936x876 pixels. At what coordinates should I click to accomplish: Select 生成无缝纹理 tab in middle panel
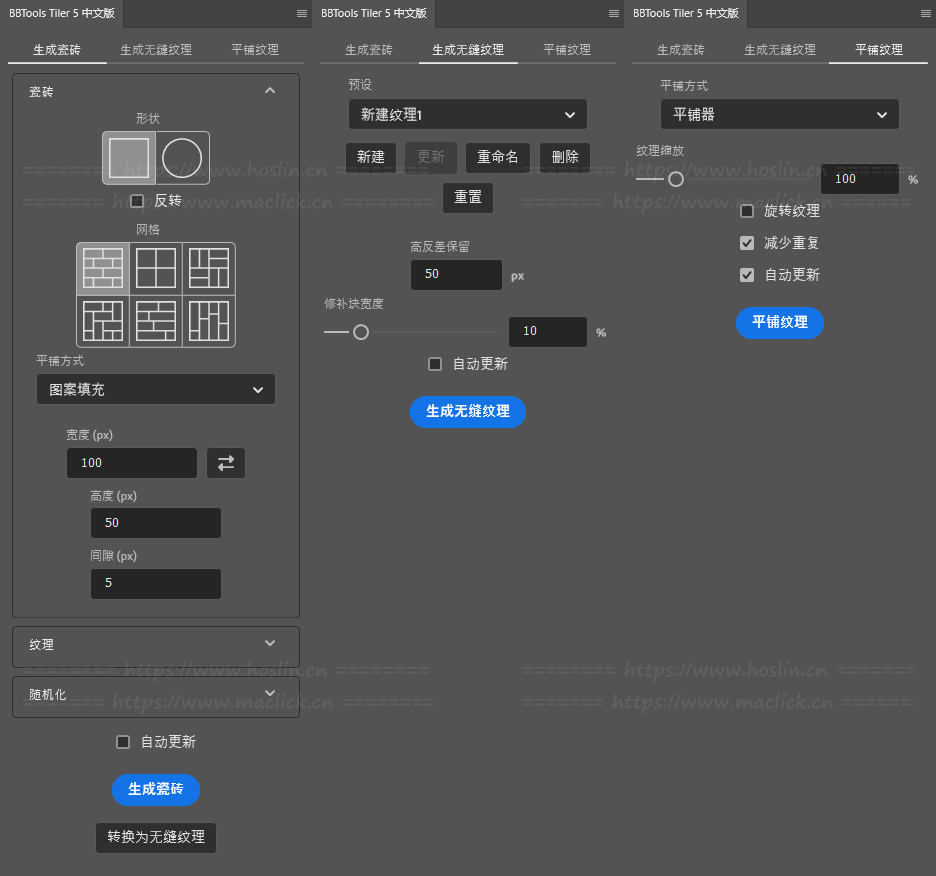click(468, 50)
